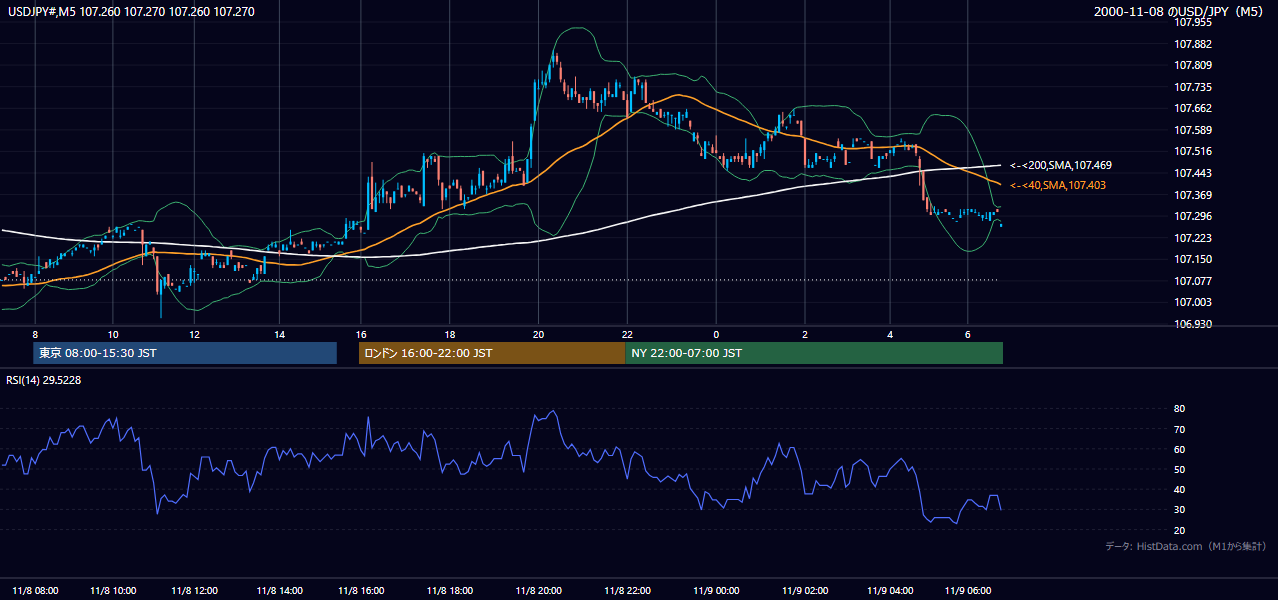The height and width of the screenshot is (600, 1278).
Task: Click hour label 16 under price chart
Action: (x=362, y=334)
